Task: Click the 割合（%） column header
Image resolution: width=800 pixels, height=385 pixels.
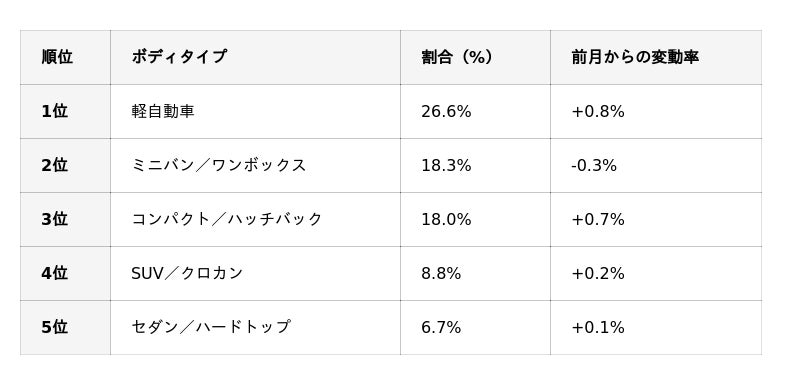Action: (476, 57)
